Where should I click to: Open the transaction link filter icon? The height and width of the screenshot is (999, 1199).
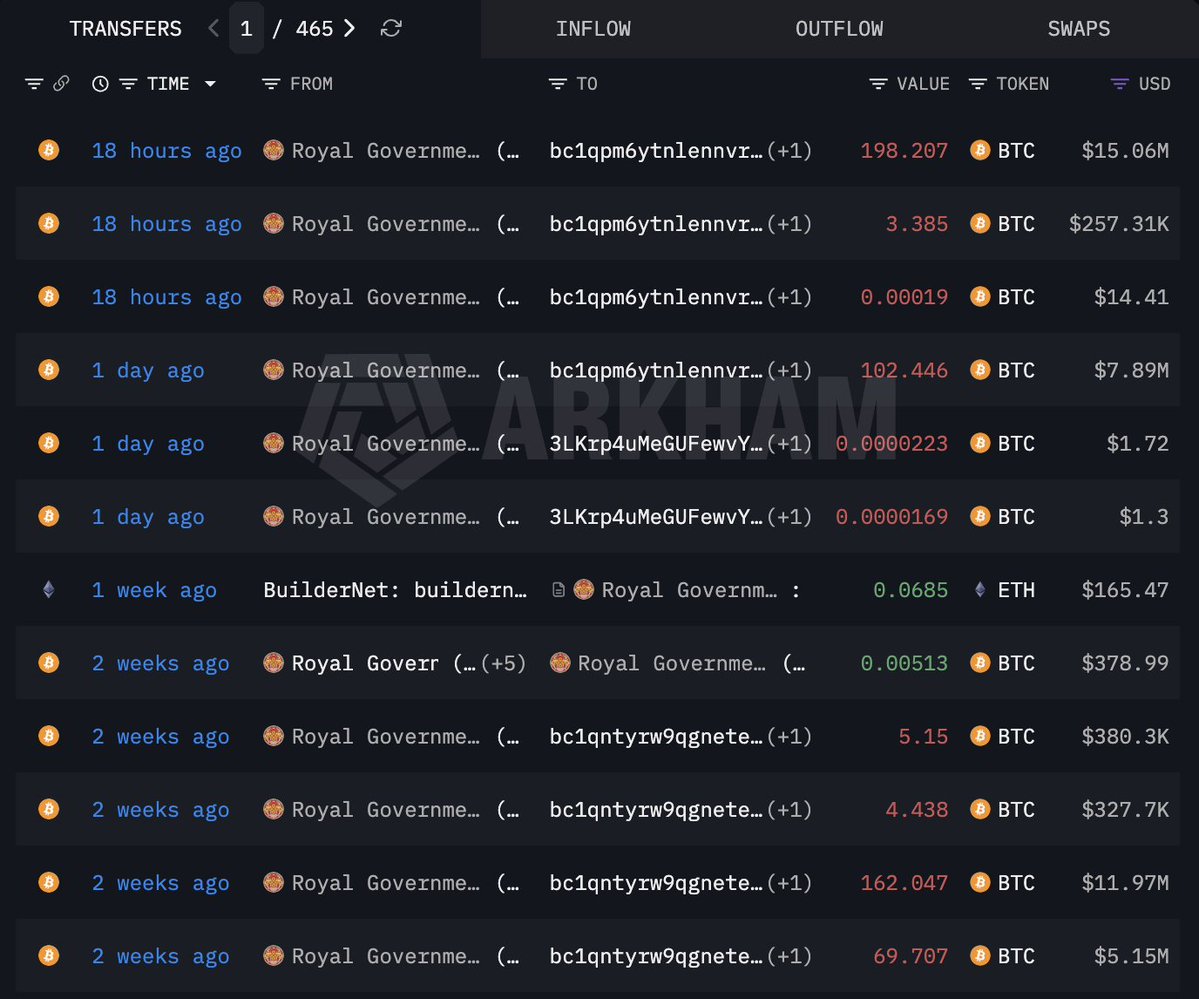click(34, 83)
